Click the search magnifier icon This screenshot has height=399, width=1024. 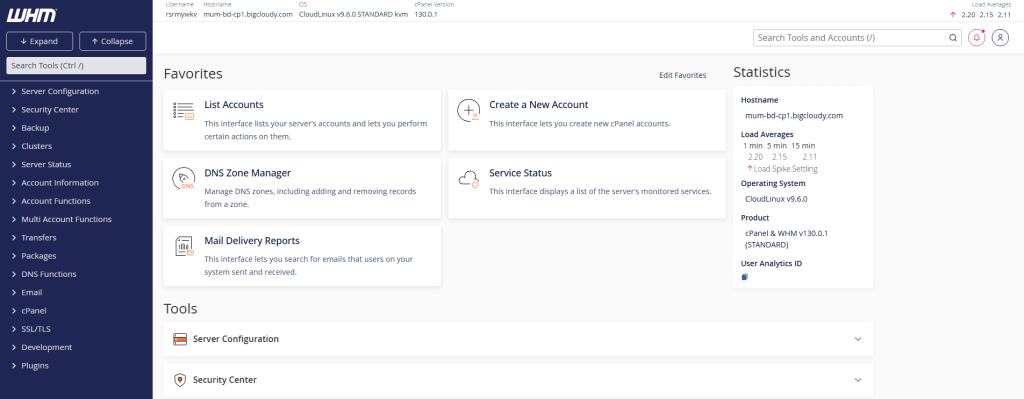coord(953,38)
